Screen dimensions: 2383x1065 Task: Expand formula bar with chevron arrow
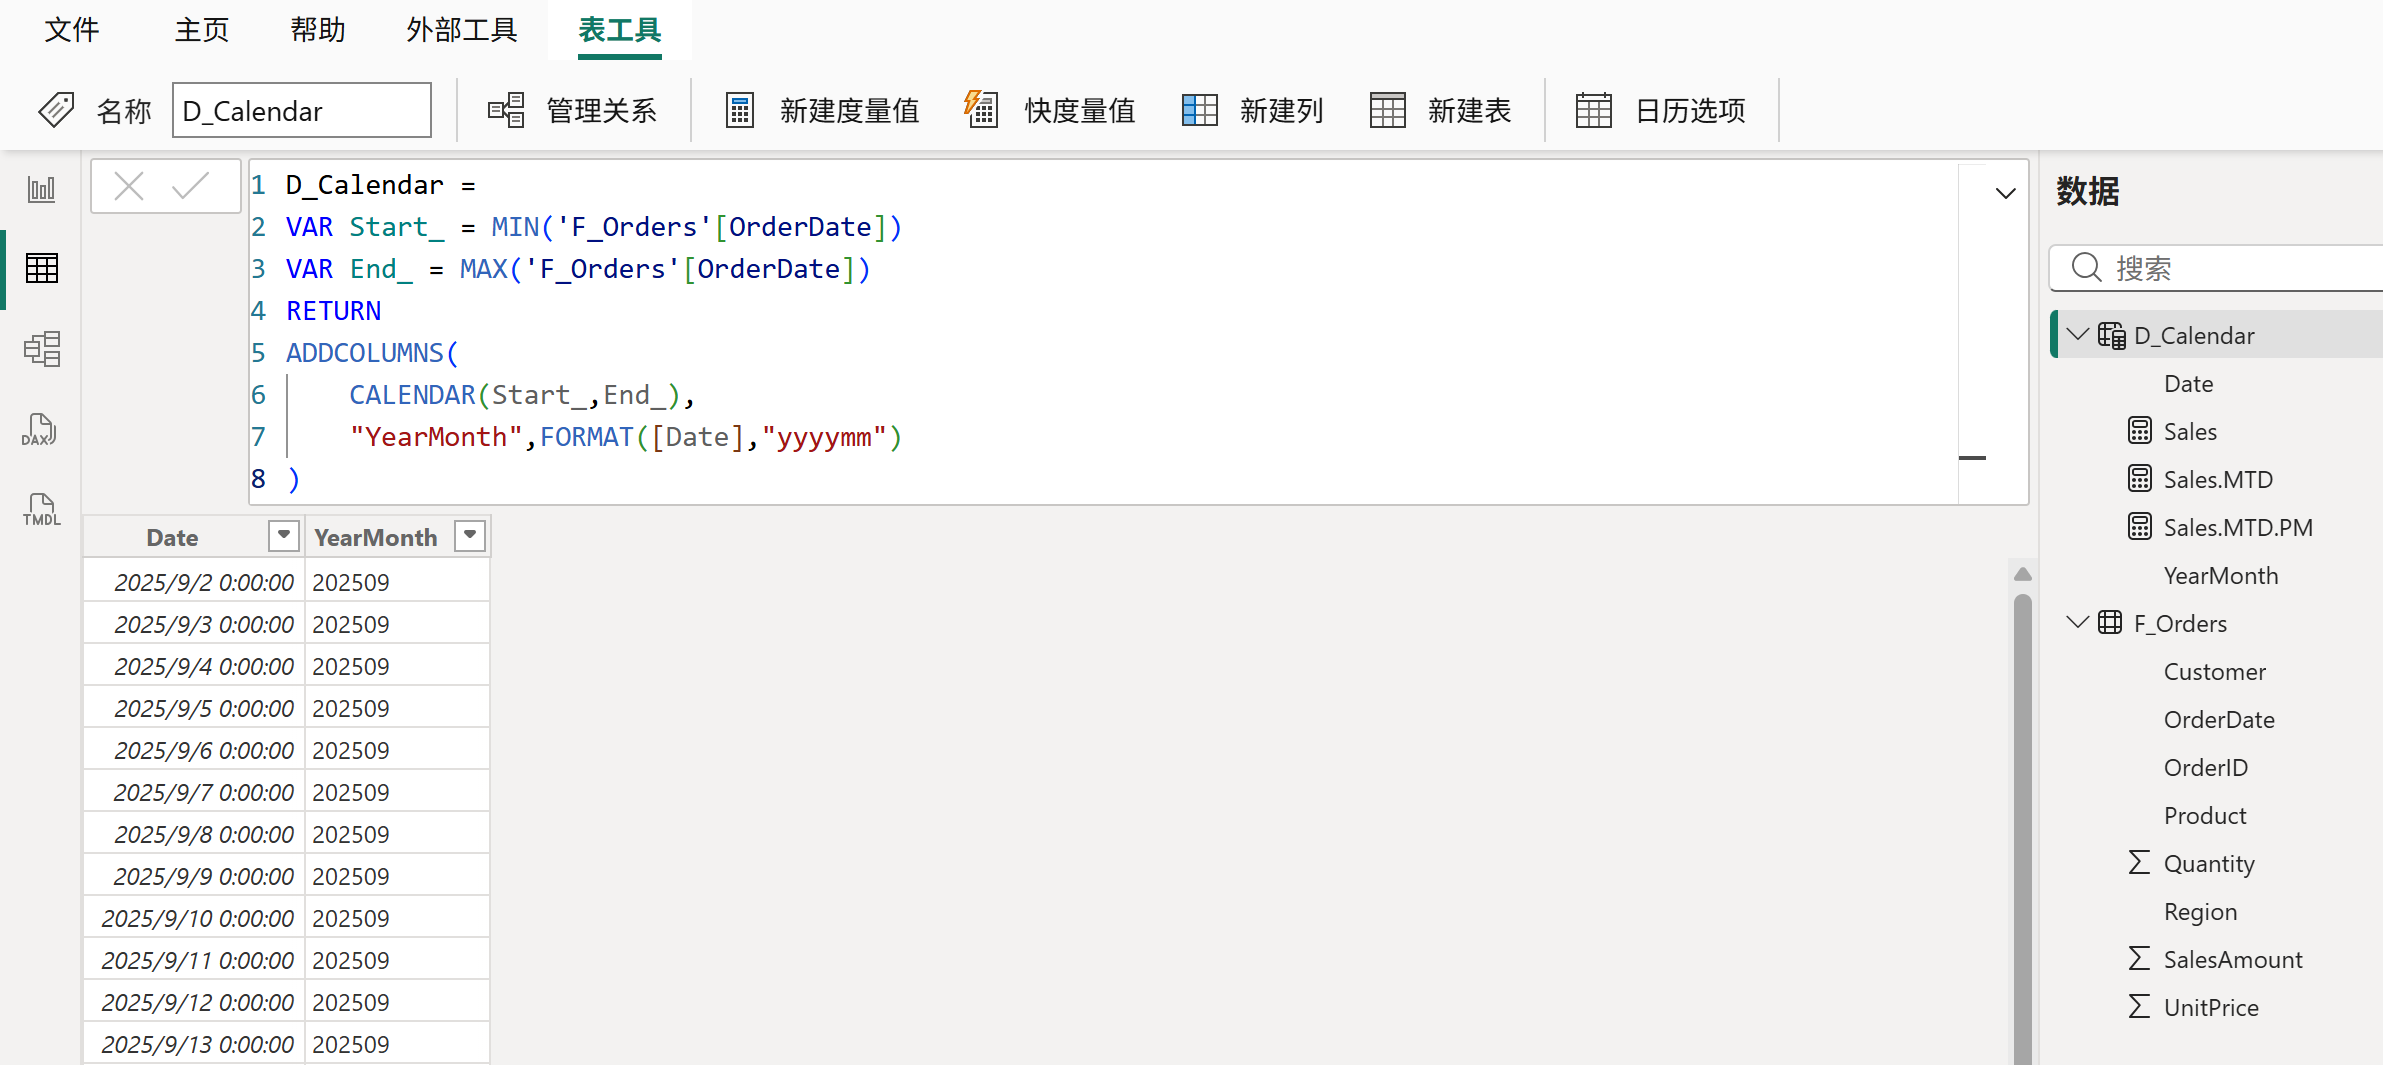click(2005, 193)
